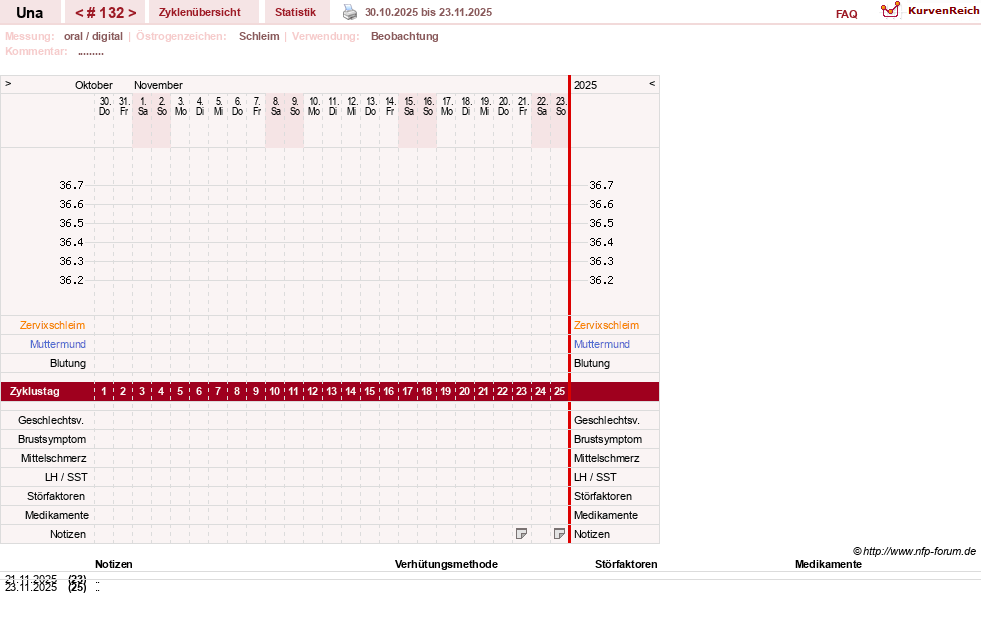Click the left Blutung row label
The image size is (981, 623).
(68, 363)
